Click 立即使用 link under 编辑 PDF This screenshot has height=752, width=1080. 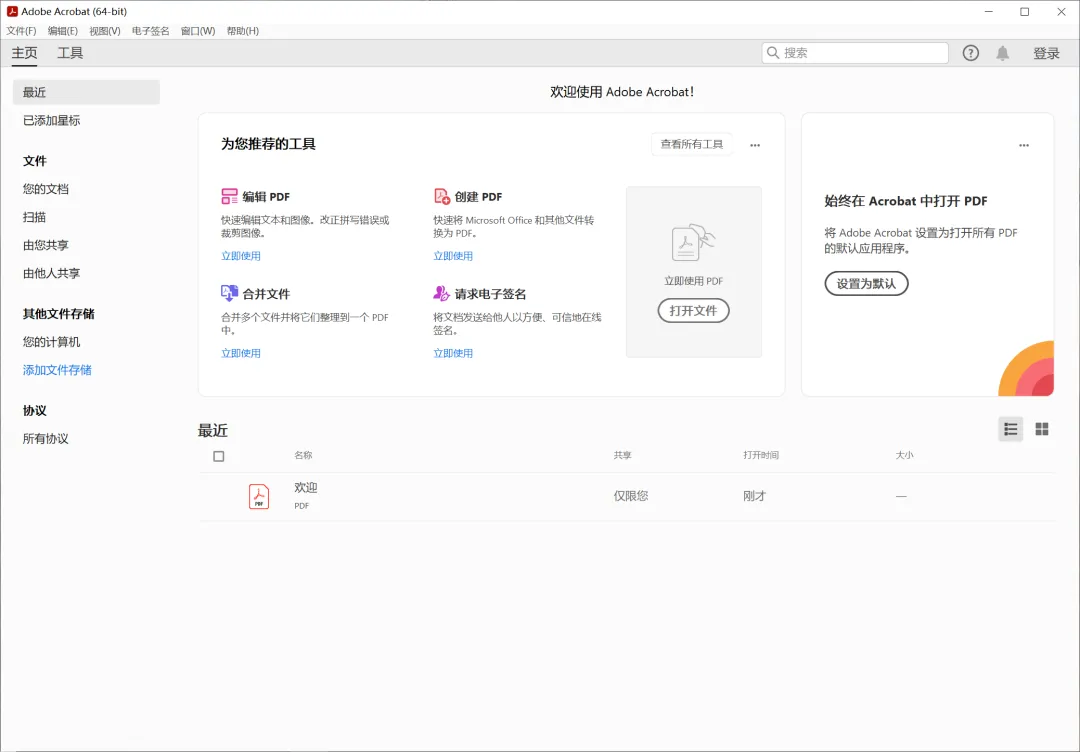240,256
